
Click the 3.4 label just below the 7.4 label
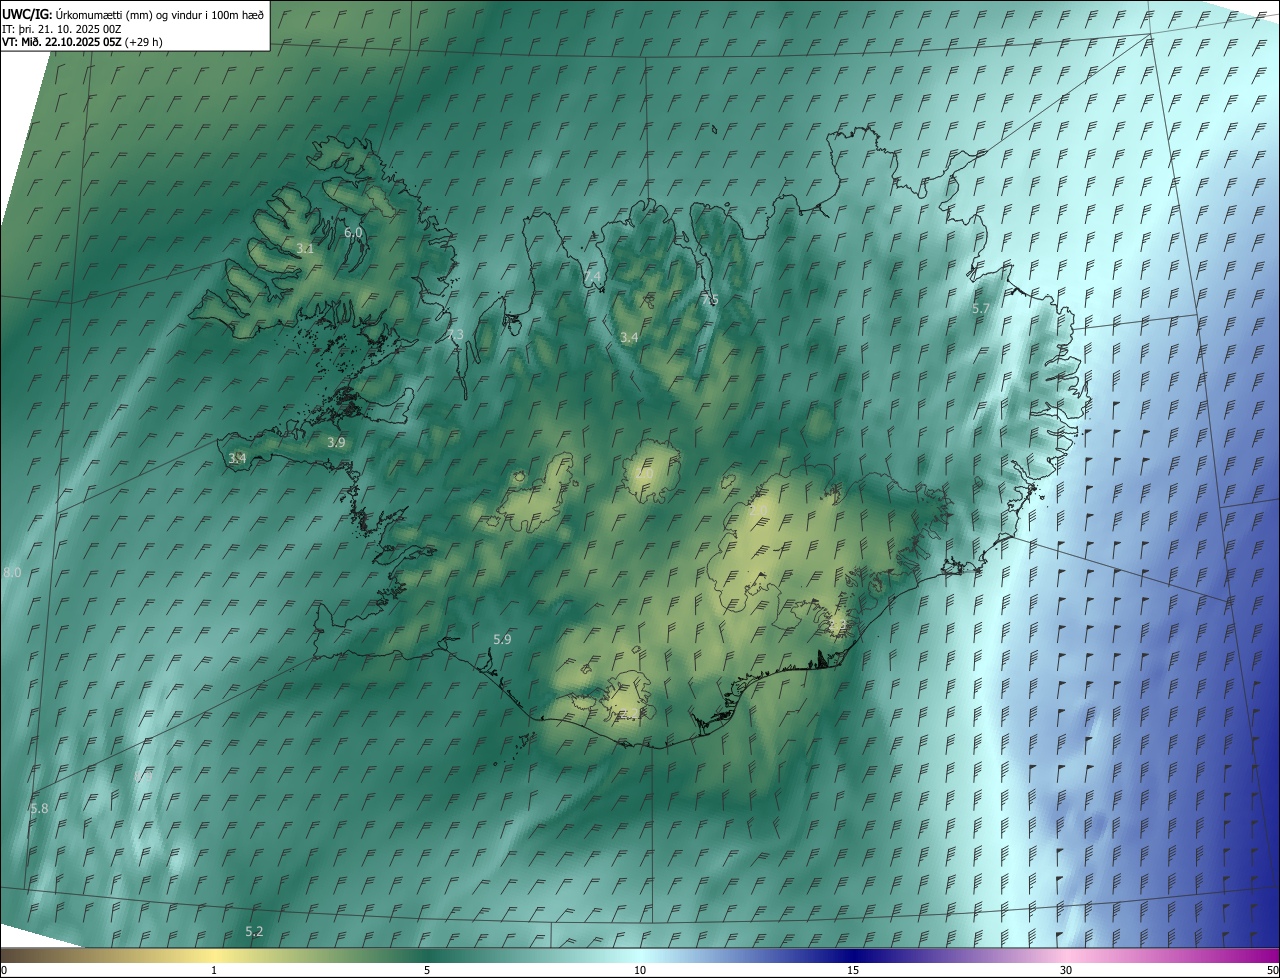pyautogui.click(x=628, y=338)
